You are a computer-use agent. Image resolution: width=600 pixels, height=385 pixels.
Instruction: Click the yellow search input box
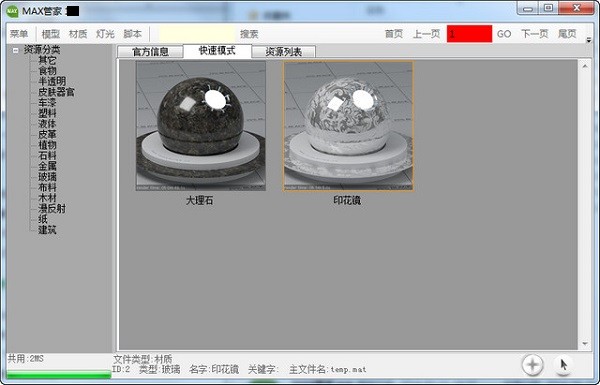[x=197, y=34]
